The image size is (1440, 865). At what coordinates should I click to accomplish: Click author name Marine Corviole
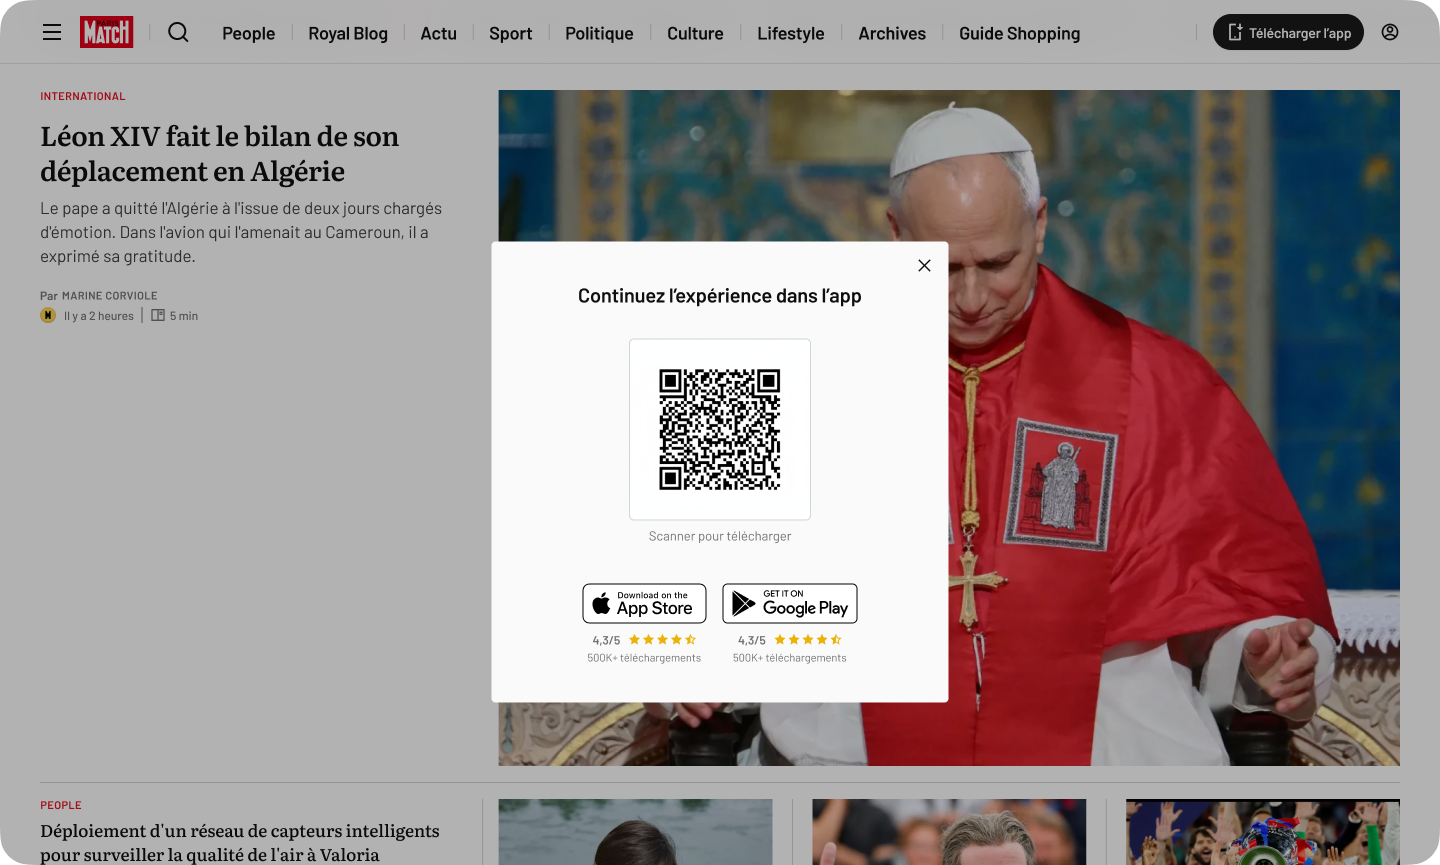click(x=110, y=296)
